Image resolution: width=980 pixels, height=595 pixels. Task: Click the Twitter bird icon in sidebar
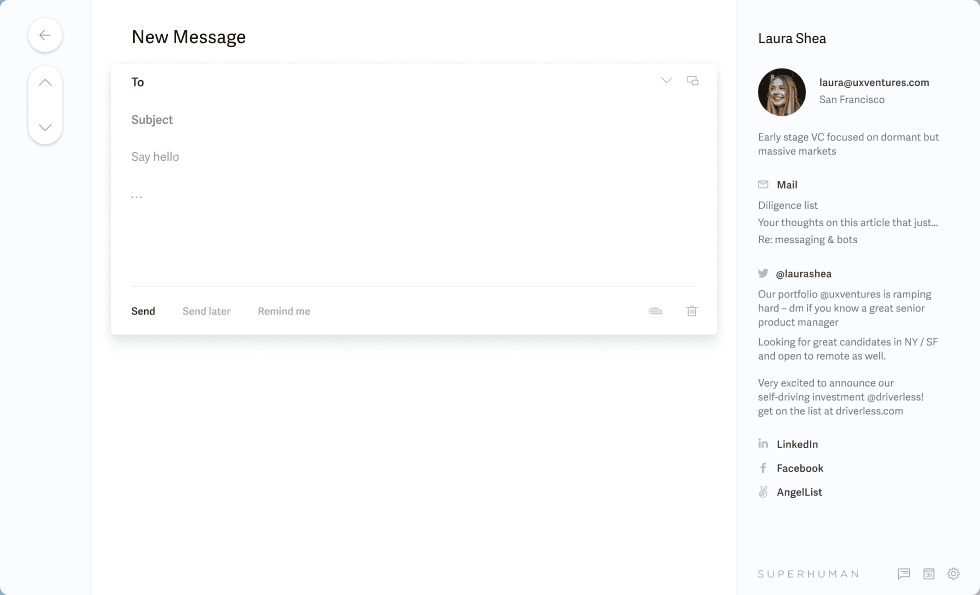tap(762, 273)
